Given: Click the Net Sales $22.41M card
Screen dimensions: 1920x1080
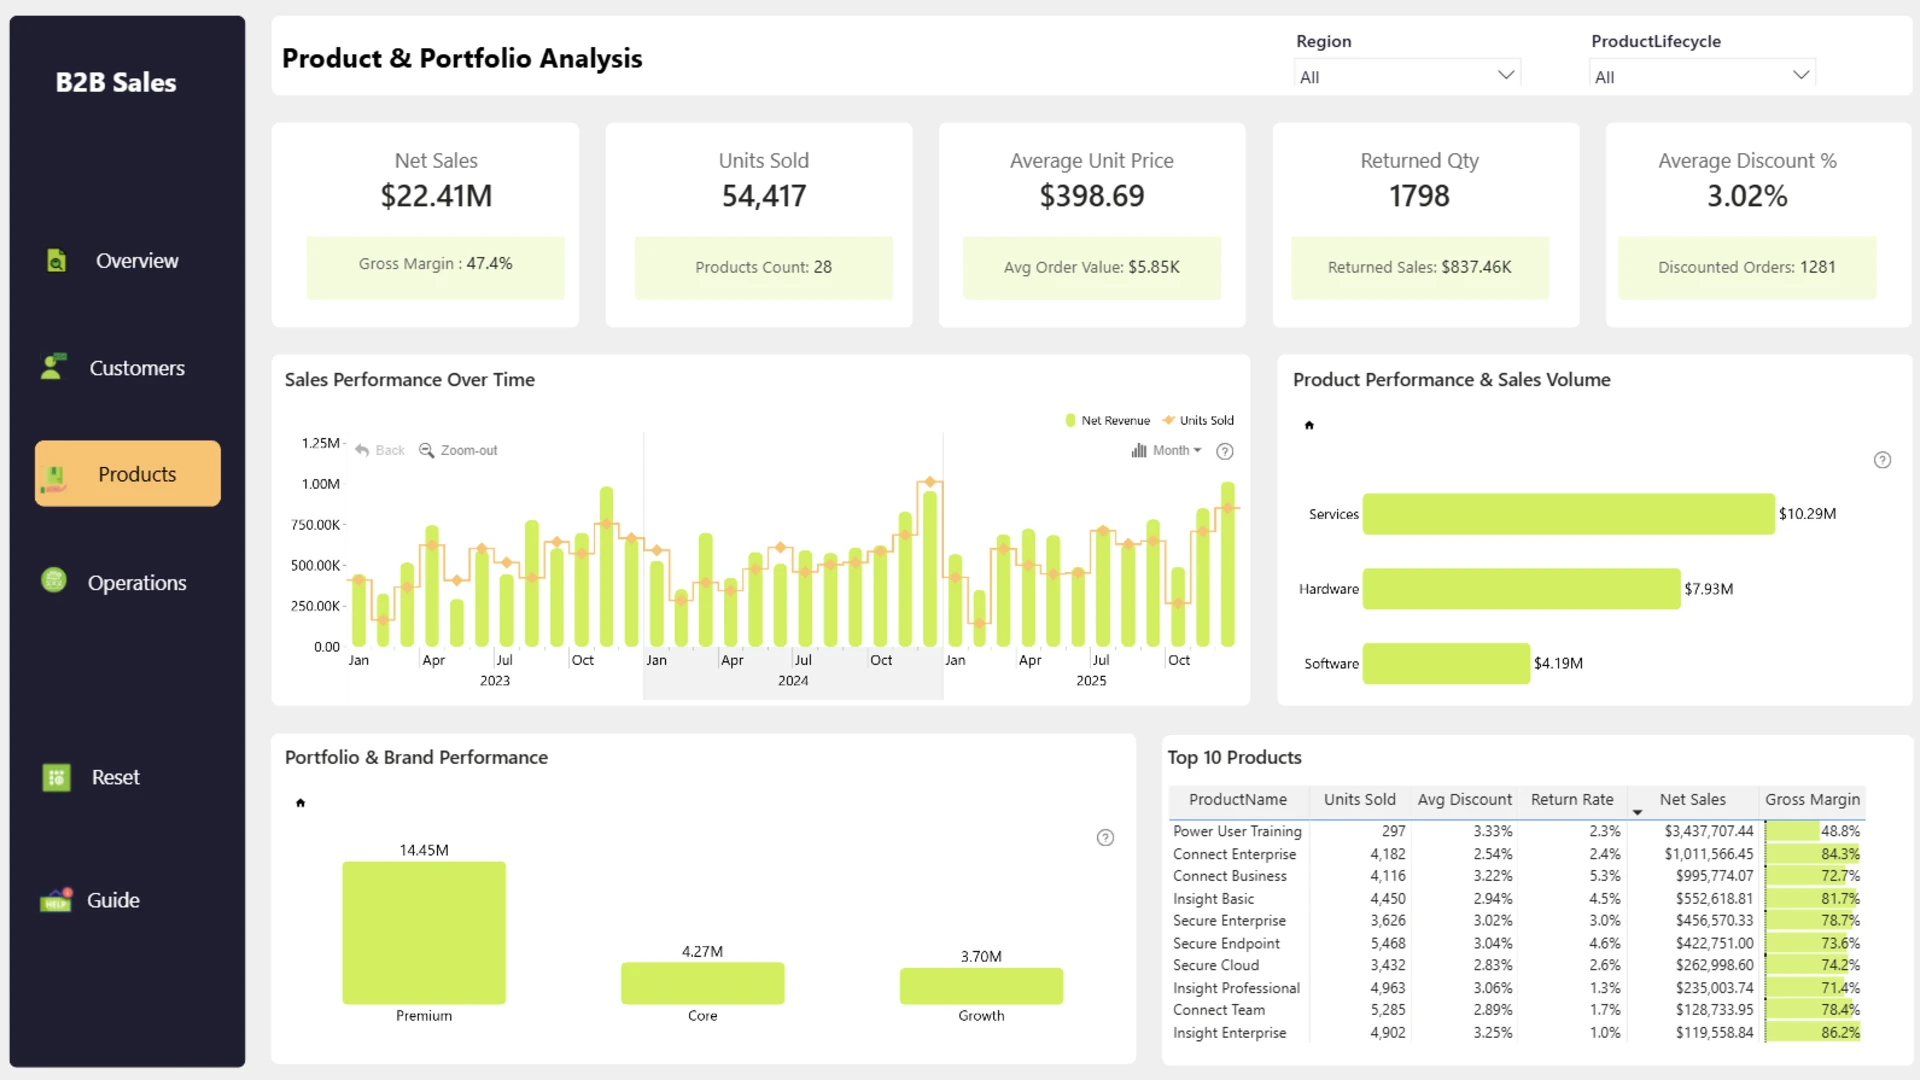Looking at the screenshot, I should pos(425,225).
